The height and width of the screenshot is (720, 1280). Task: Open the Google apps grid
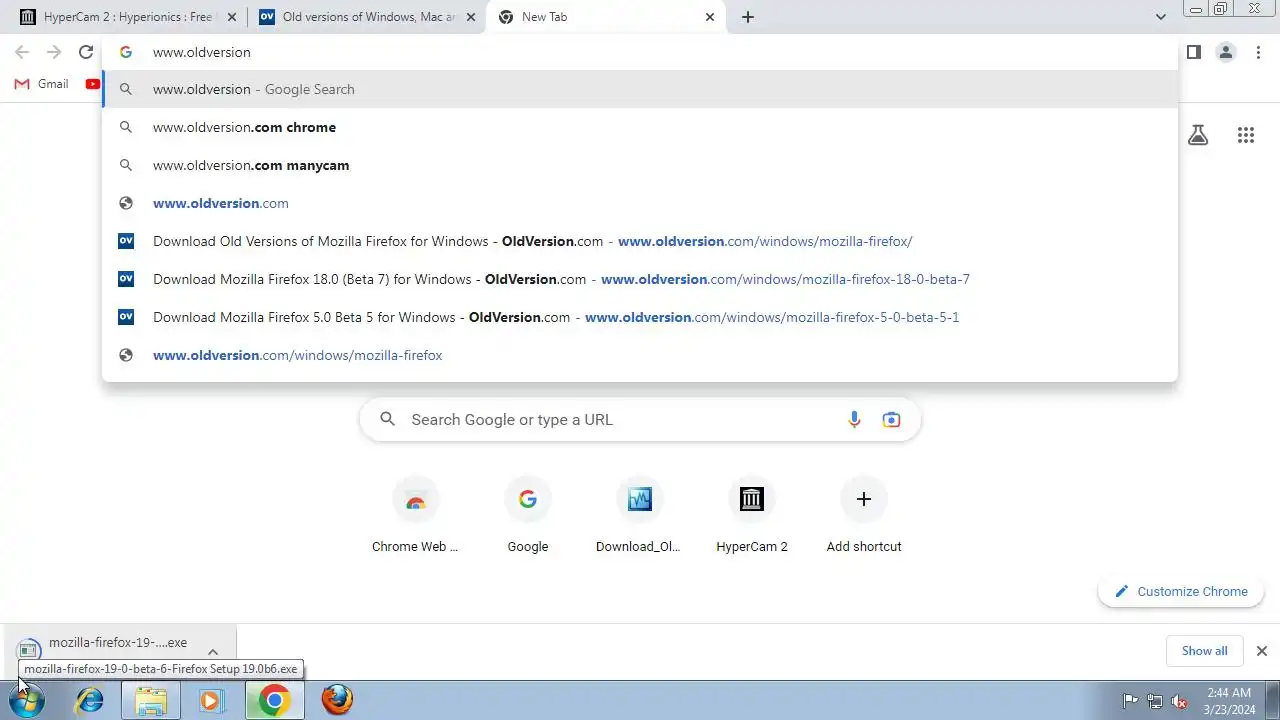(1245, 135)
